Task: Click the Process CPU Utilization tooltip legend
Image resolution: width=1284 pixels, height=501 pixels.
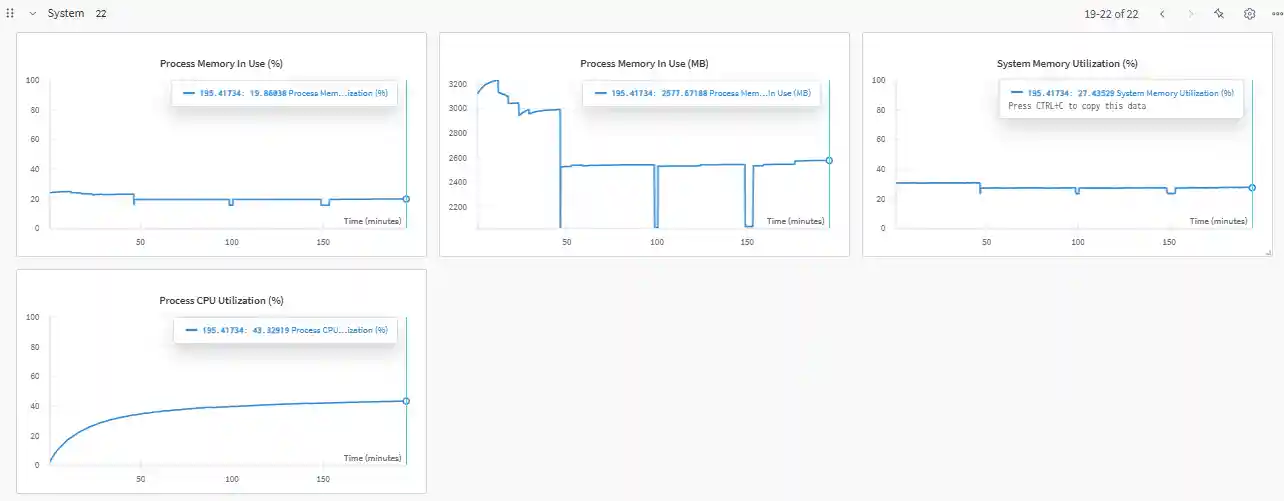Action: click(284, 330)
